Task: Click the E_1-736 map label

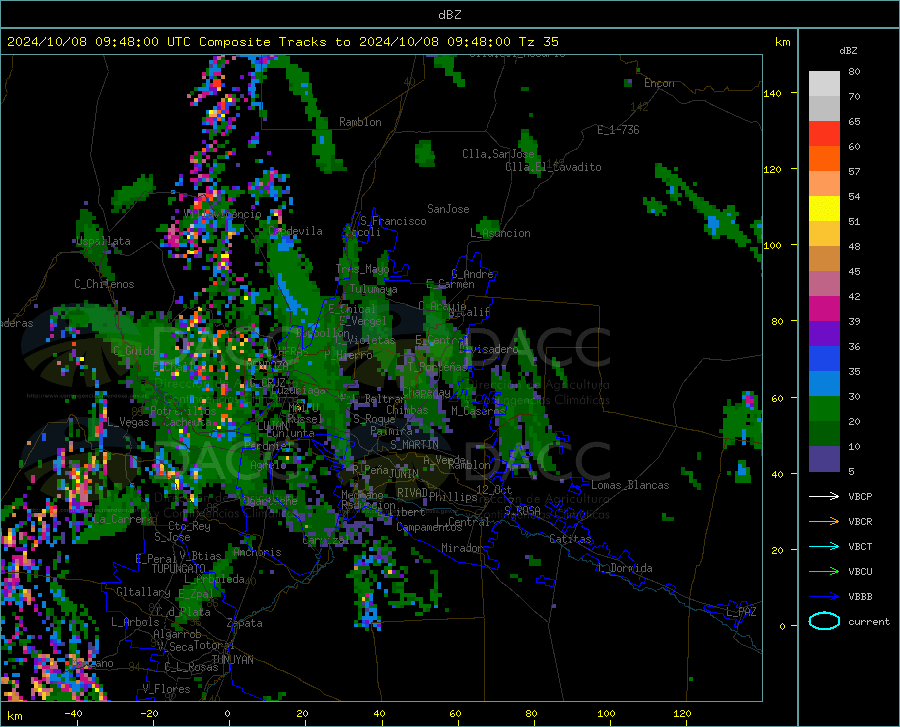Action: pyautogui.click(x=618, y=130)
